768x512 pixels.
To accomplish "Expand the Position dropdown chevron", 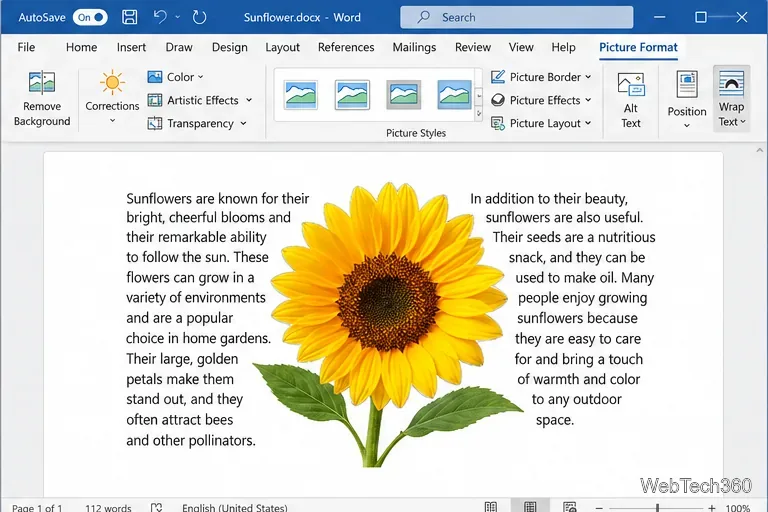I will point(687,126).
